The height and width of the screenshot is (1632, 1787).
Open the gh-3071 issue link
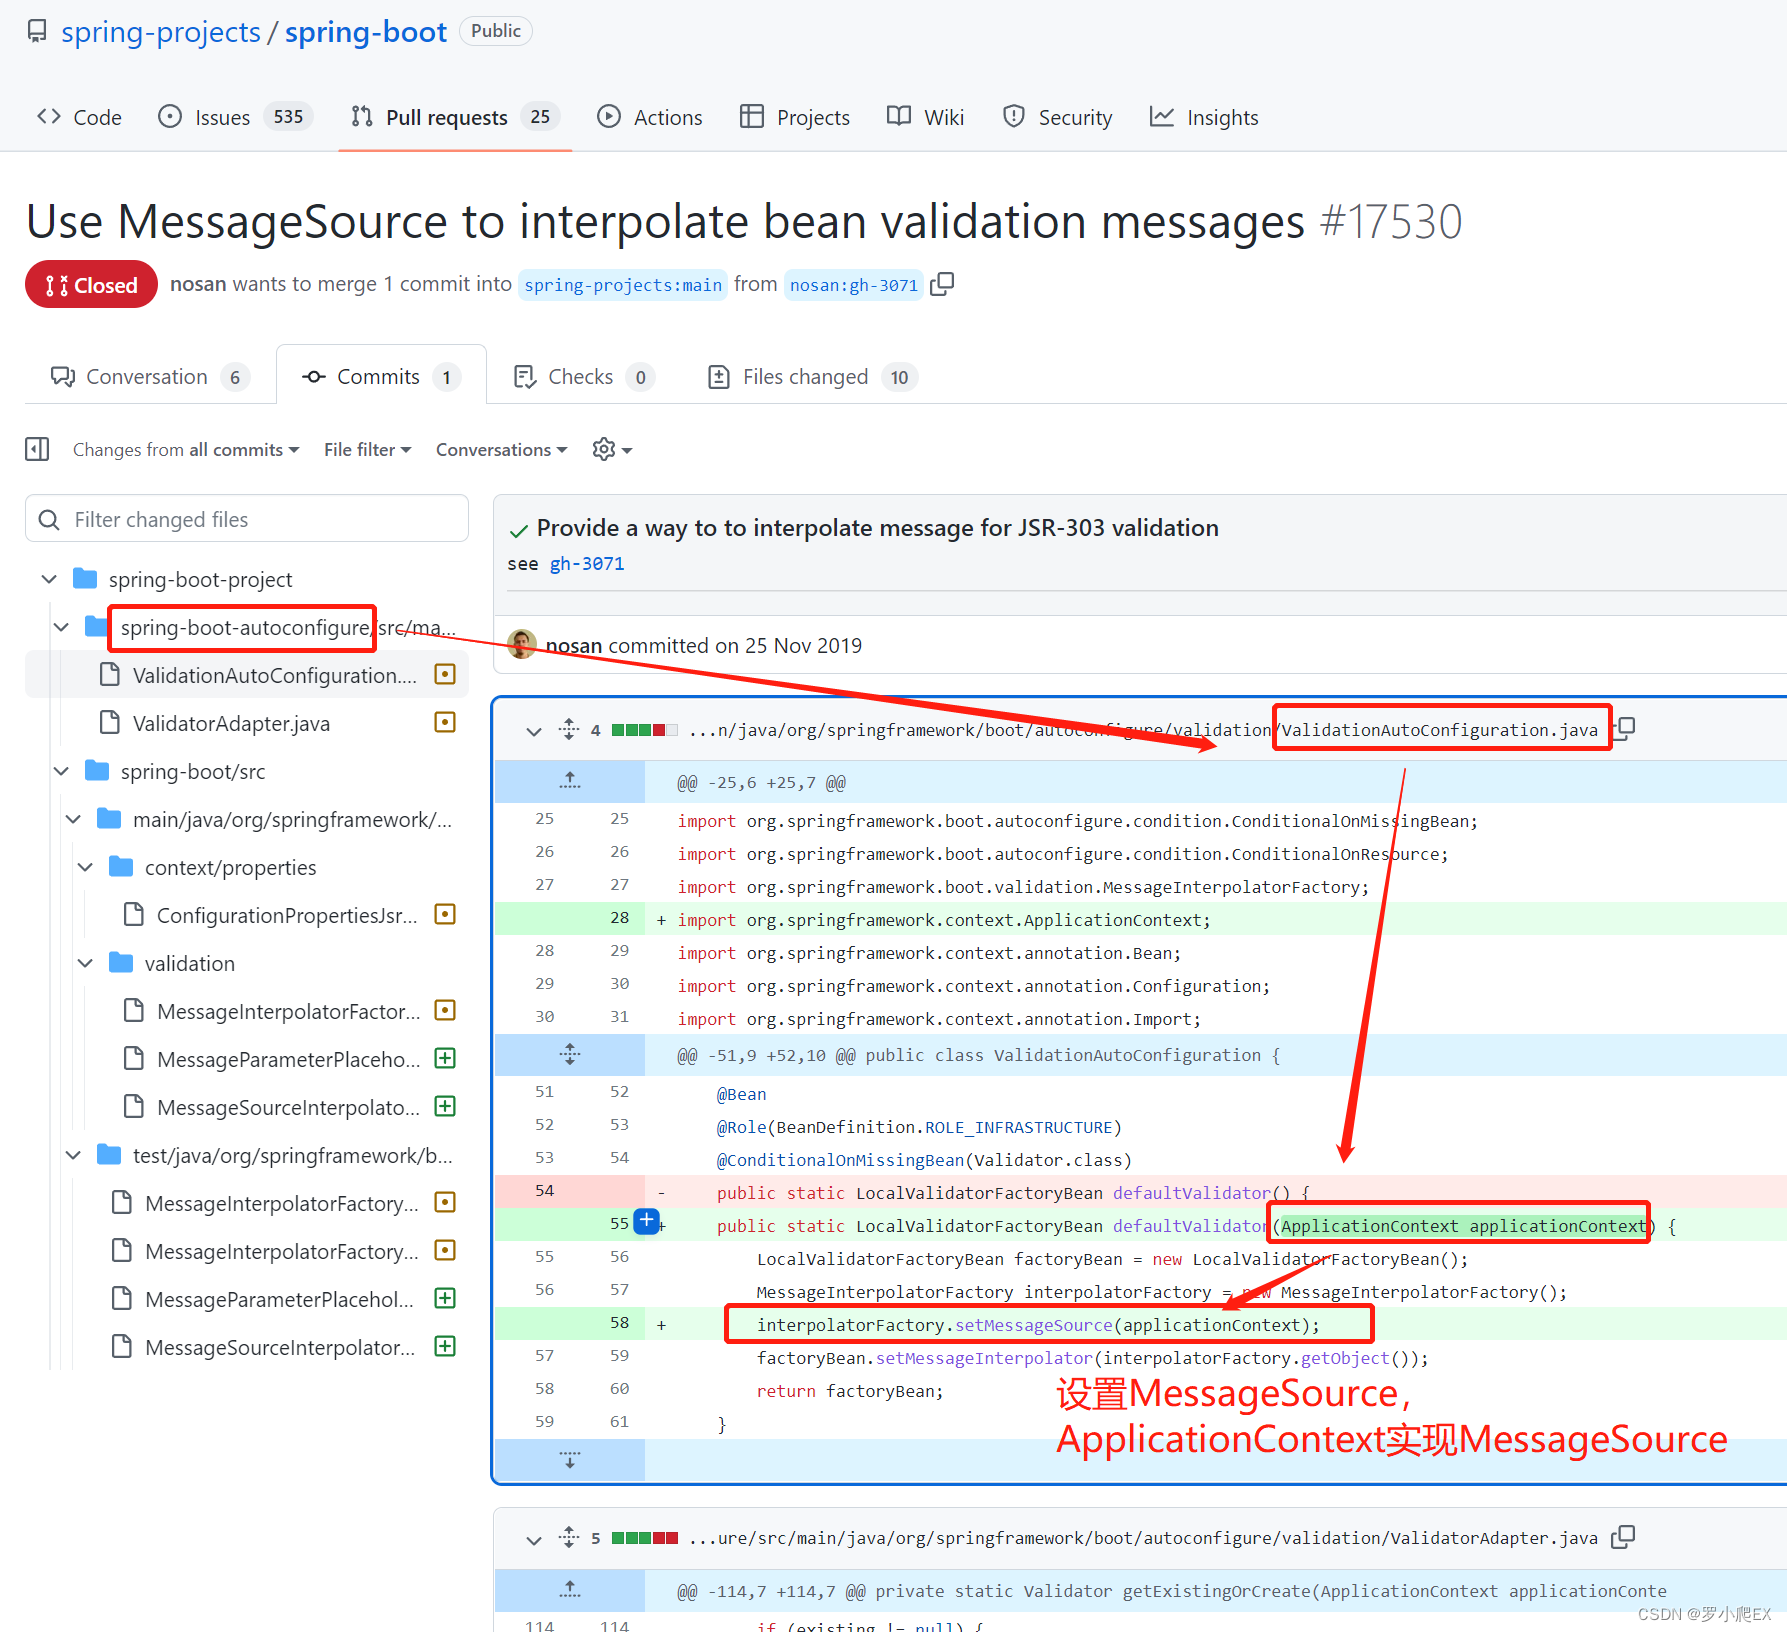[x=587, y=563]
